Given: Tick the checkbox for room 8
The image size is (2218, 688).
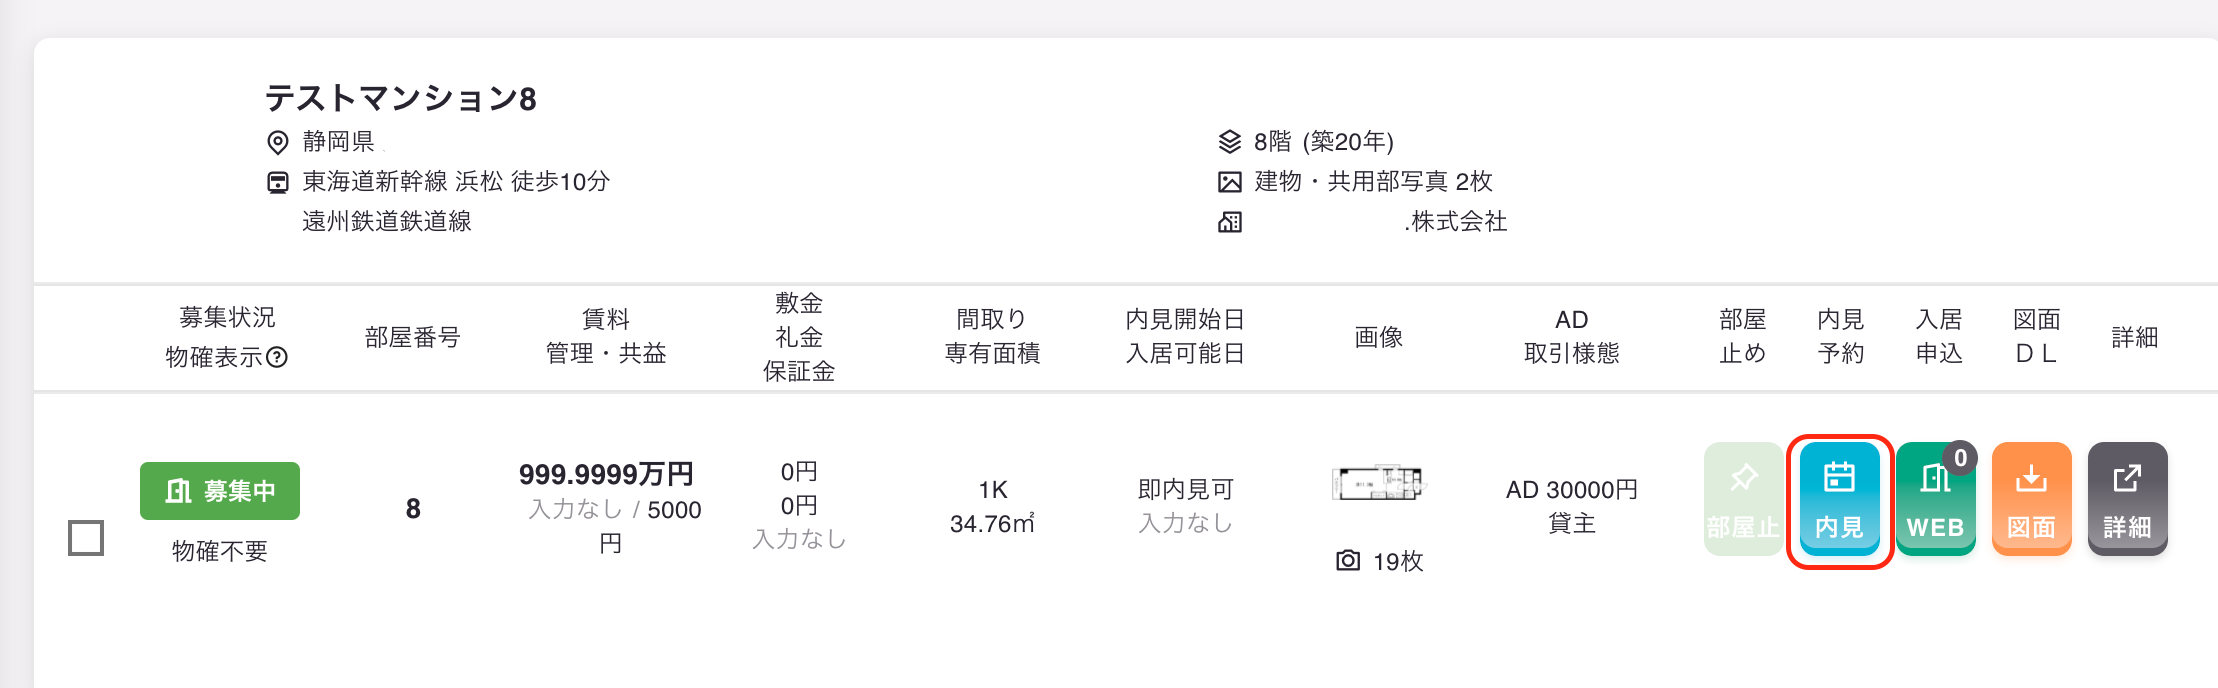Looking at the screenshot, I should click(x=86, y=538).
